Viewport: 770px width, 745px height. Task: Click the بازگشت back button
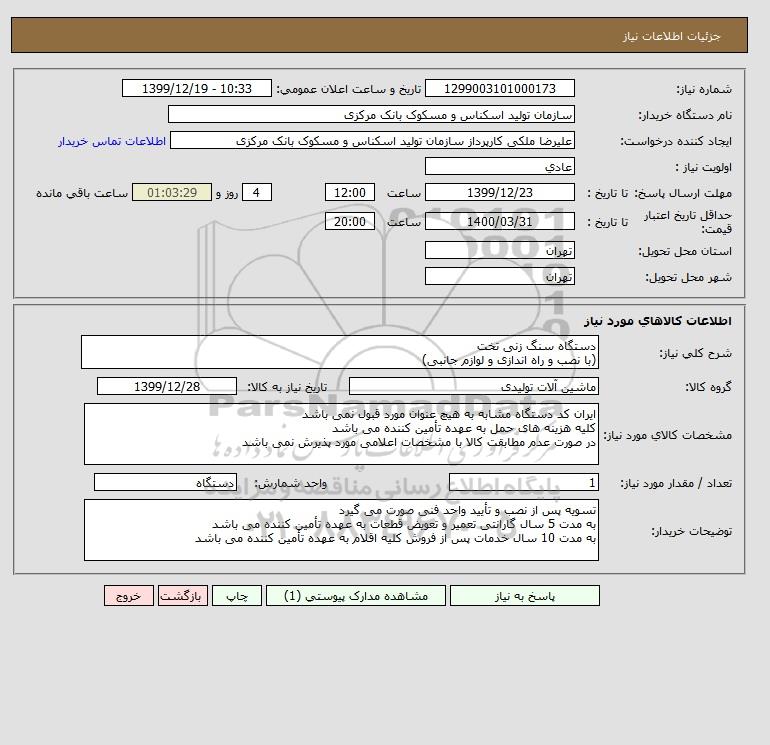(183, 596)
